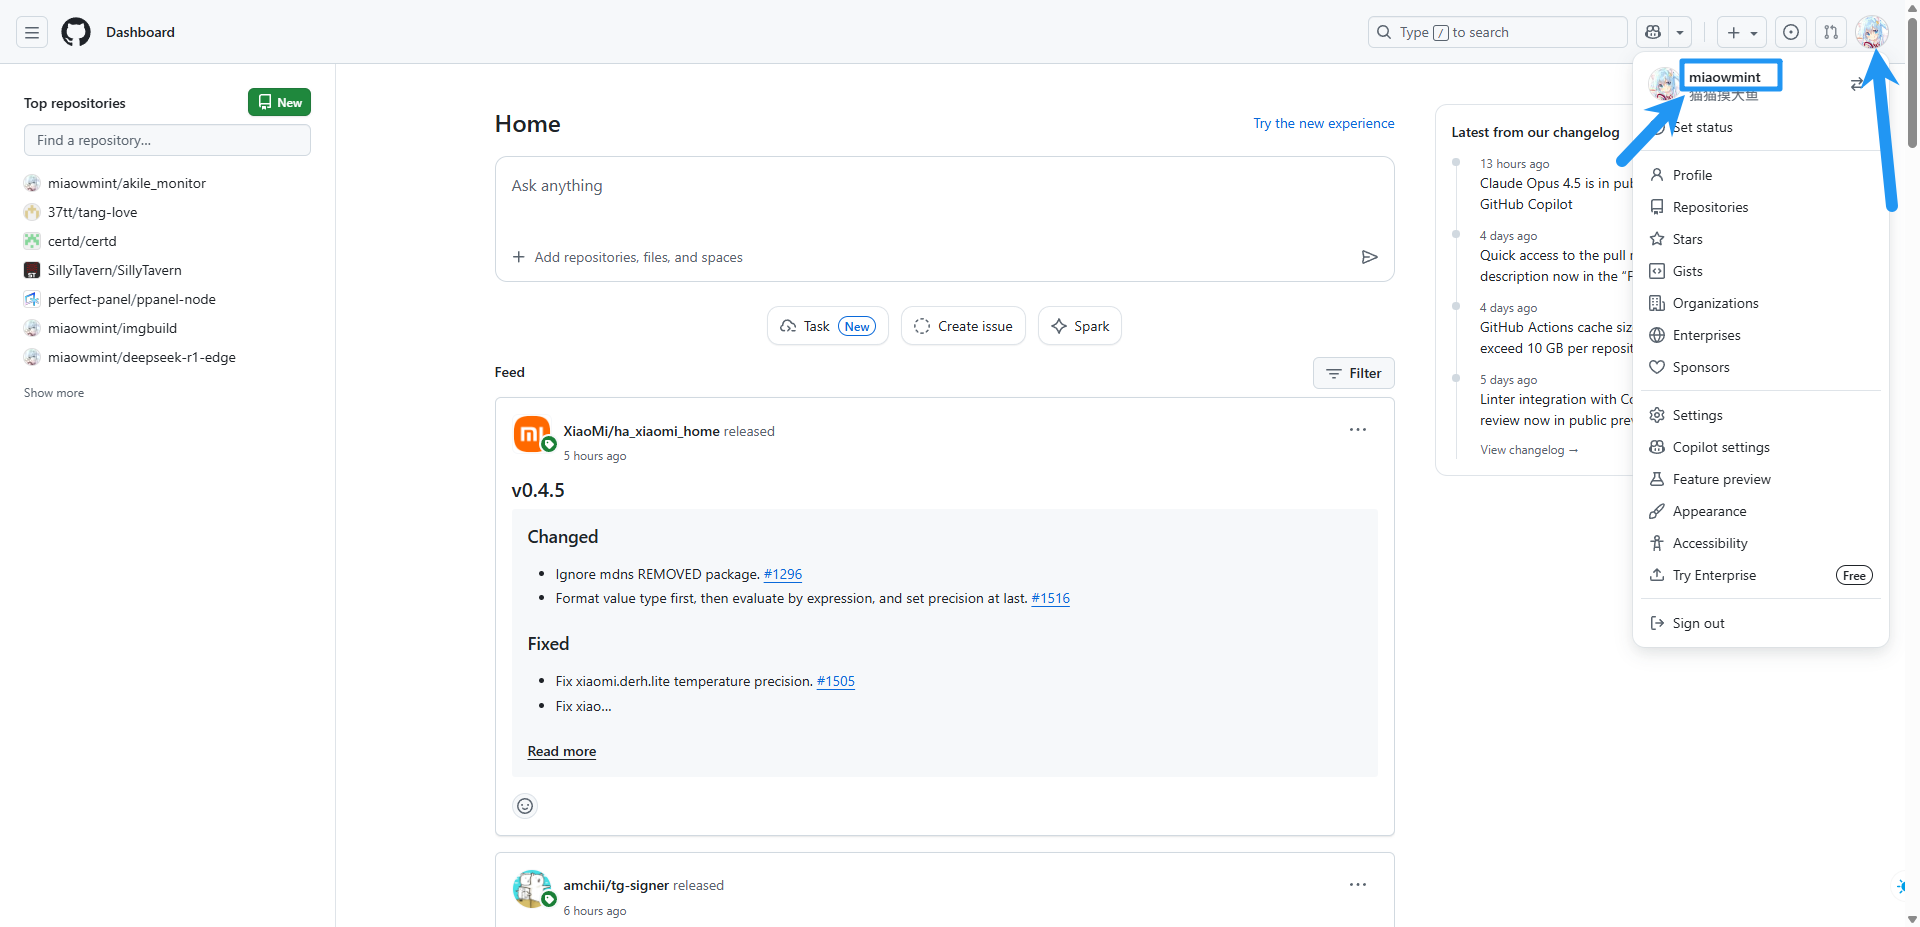This screenshot has height=927, width=1920.
Task: Click Try the new experience link
Action: [1323, 123]
